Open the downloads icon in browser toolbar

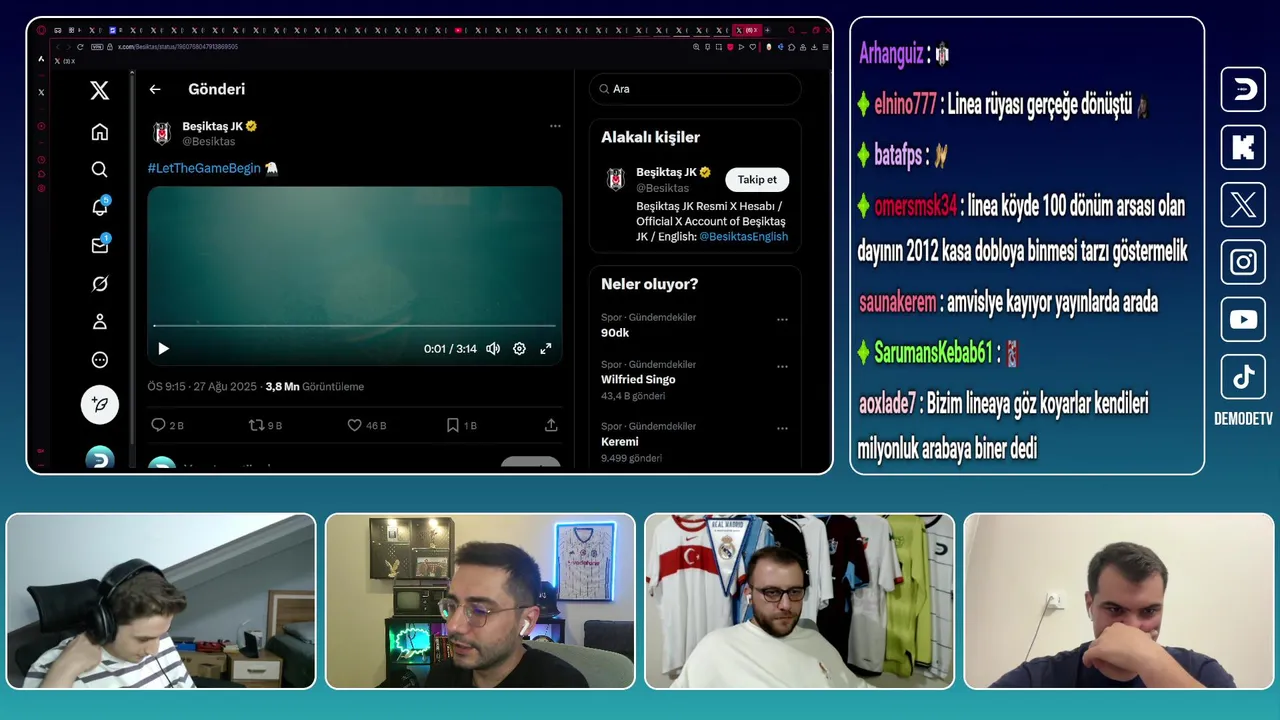814,47
